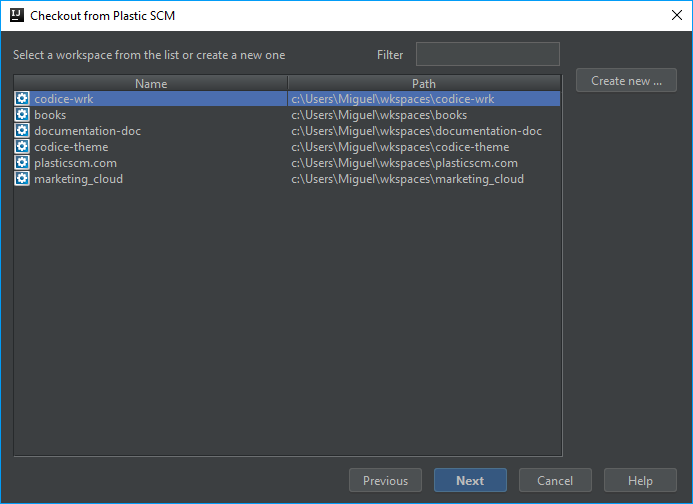Click the books workspace gear icon
The image size is (693, 504).
[22, 115]
